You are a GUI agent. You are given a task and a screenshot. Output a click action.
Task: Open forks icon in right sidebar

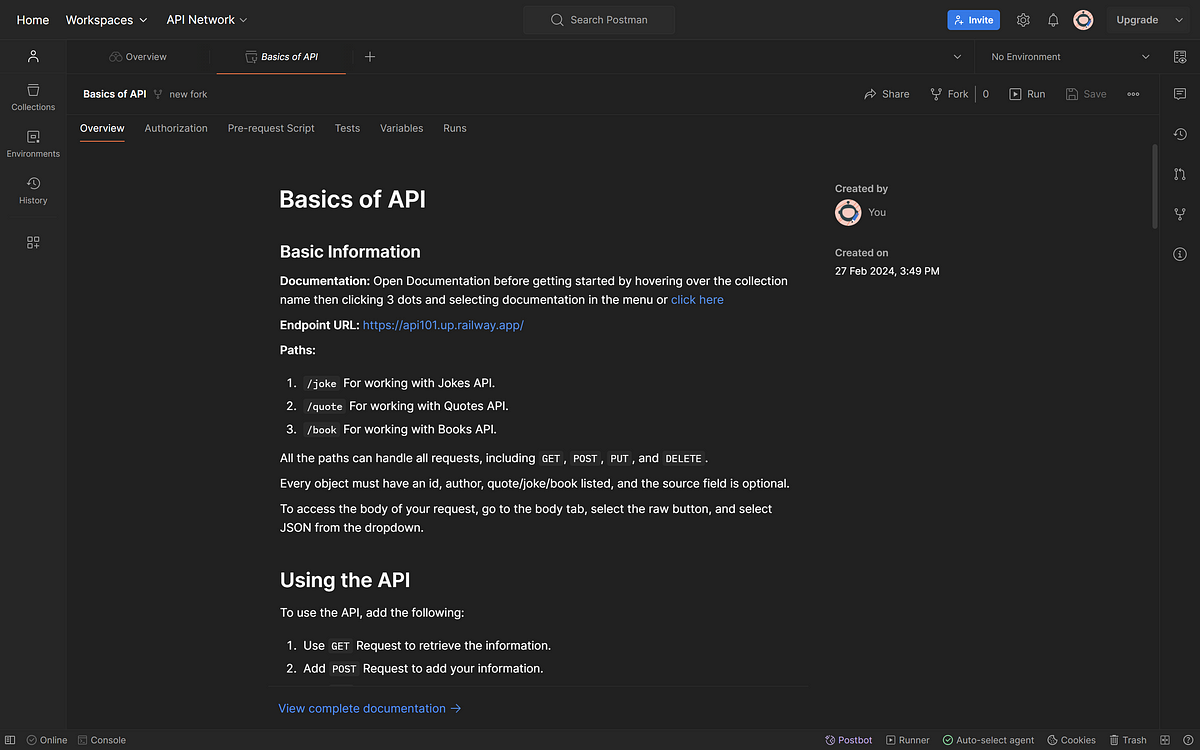(1180, 214)
